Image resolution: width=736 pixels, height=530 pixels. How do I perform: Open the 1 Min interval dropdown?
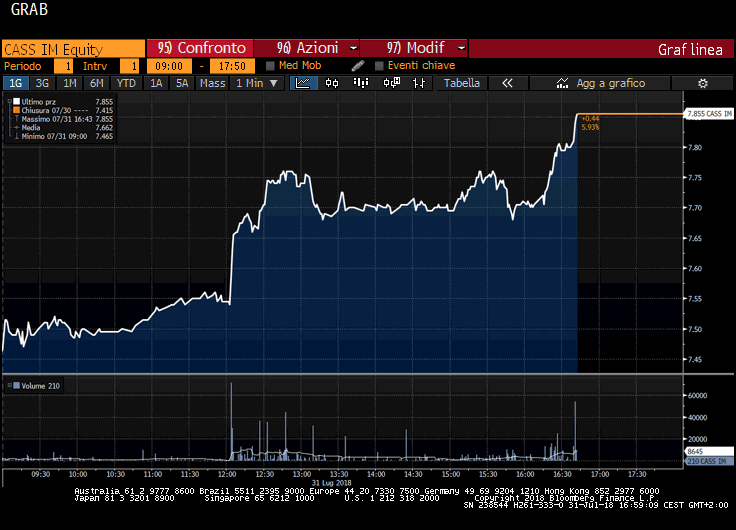[256, 83]
